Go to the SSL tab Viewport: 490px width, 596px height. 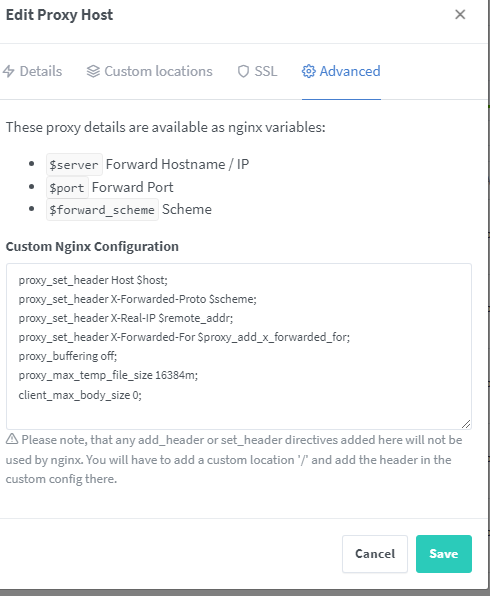tap(257, 71)
